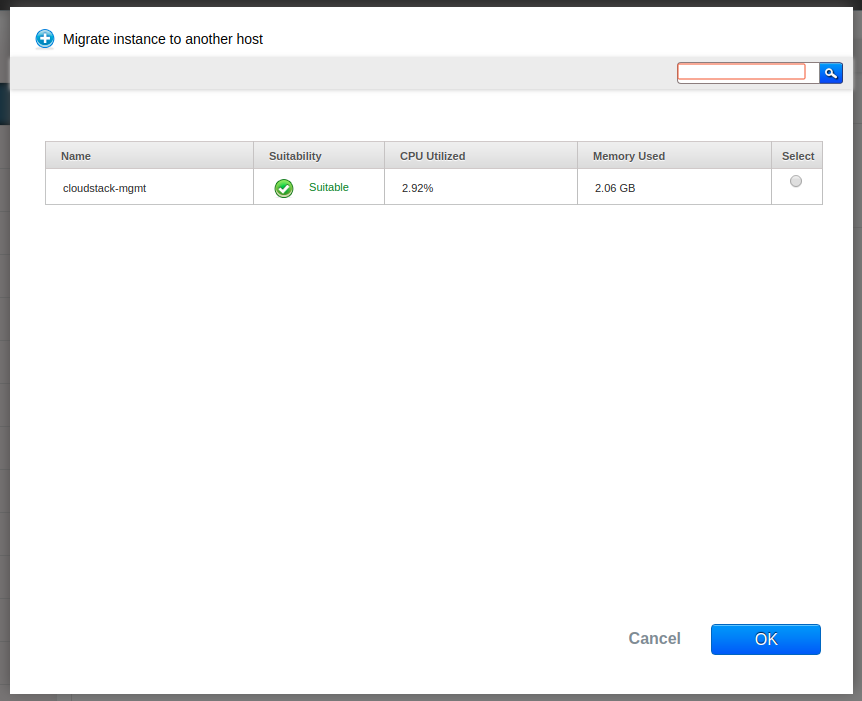The height and width of the screenshot is (701, 862).
Task: Click the Name column header
Action: coord(150,156)
